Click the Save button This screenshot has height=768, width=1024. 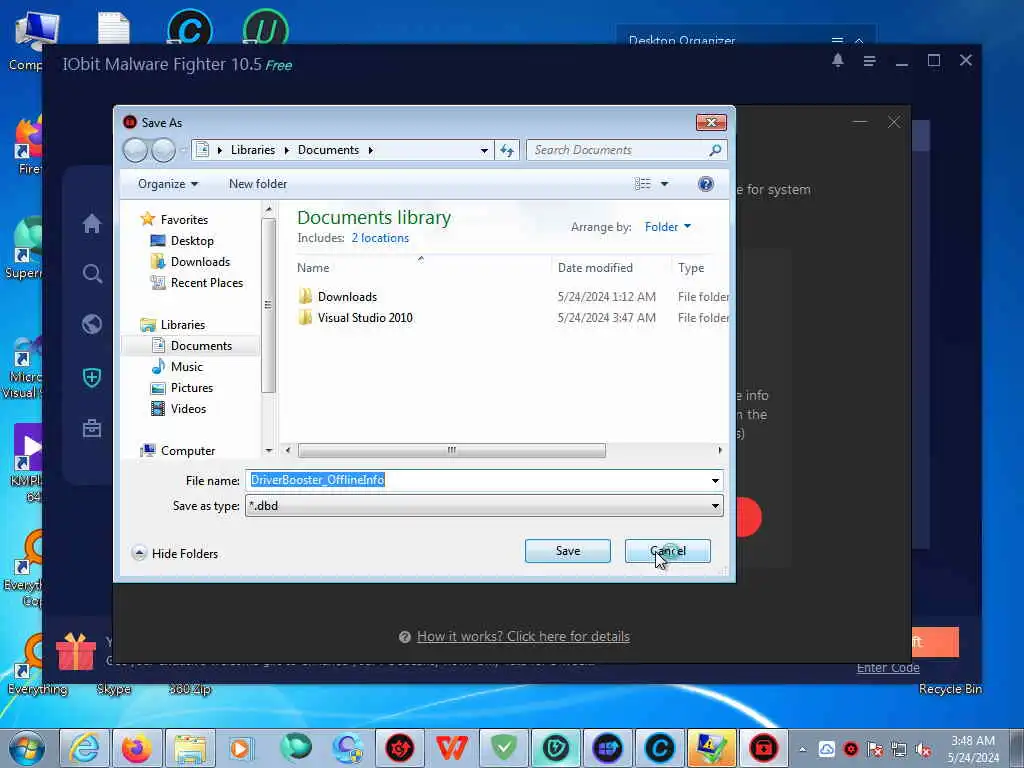[x=568, y=551]
